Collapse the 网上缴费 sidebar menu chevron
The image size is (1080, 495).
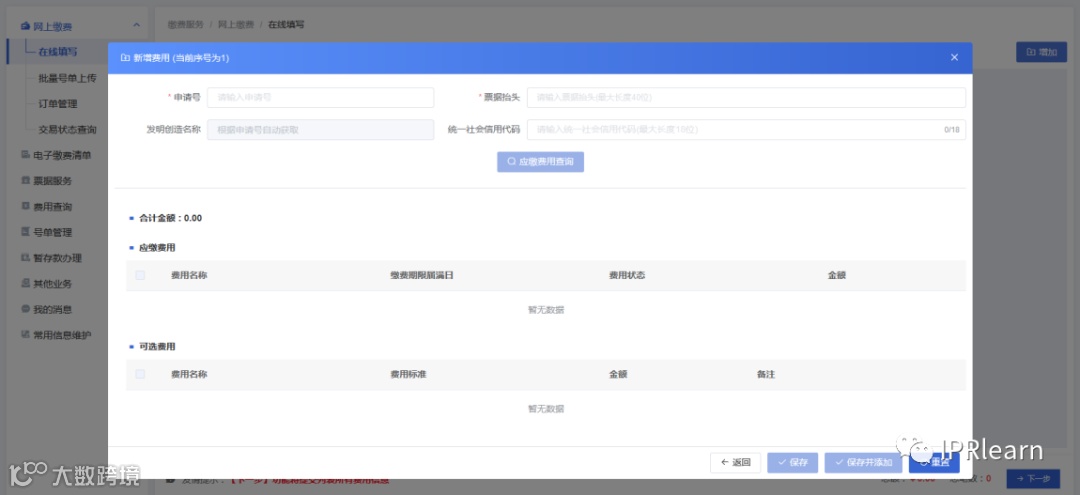click(136, 26)
